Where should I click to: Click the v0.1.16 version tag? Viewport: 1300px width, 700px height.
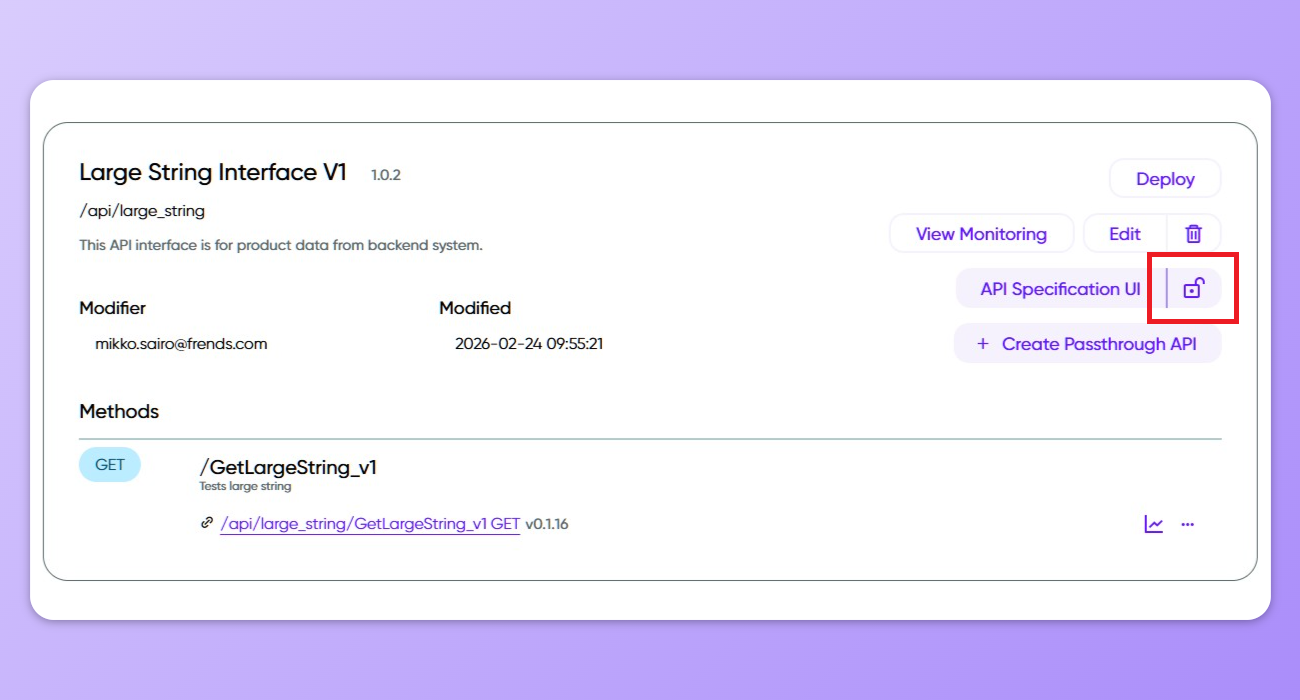pyautogui.click(x=547, y=524)
